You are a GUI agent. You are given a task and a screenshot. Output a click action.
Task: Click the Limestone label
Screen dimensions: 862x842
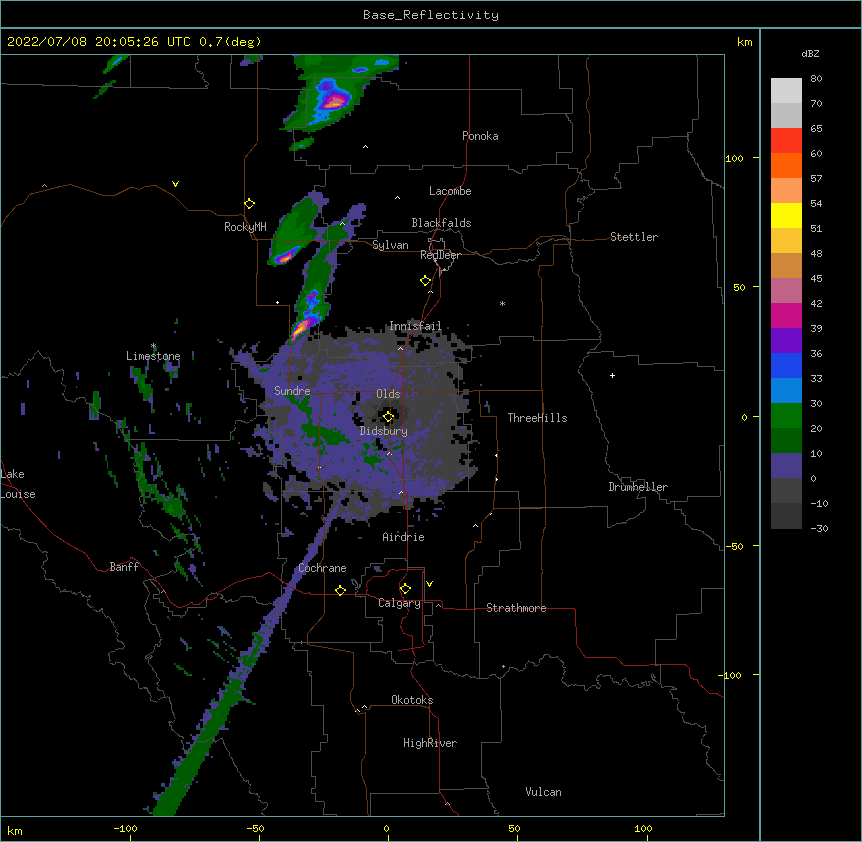(153, 356)
